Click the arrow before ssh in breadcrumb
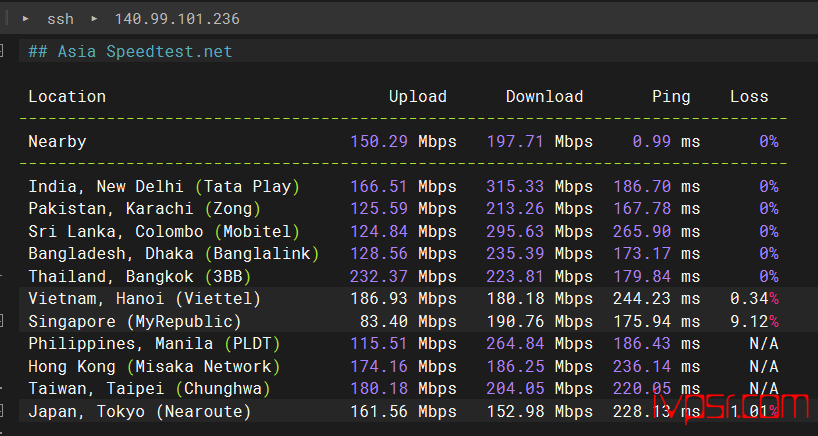Image resolution: width=818 pixels, height=436 pixels. coord(26,19)
